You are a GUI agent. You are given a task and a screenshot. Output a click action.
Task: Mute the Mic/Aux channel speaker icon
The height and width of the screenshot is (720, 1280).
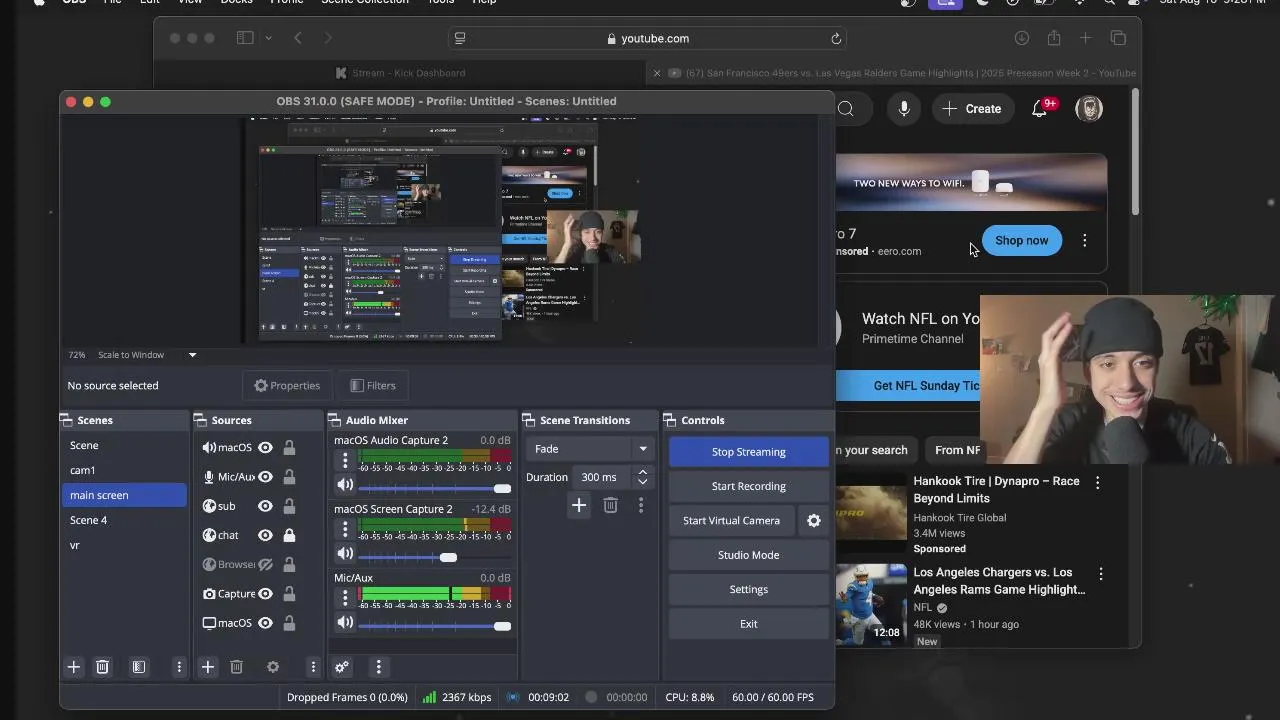[345, 622]
